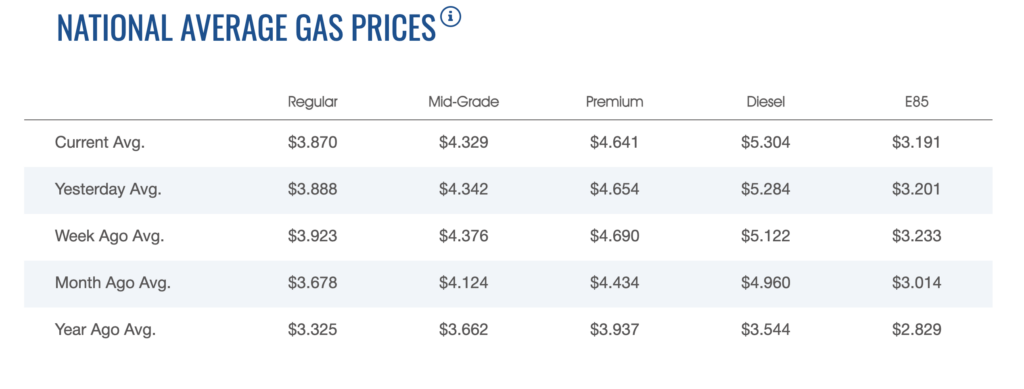Click current Diesel price $5.304

click(x=765, y=143)
